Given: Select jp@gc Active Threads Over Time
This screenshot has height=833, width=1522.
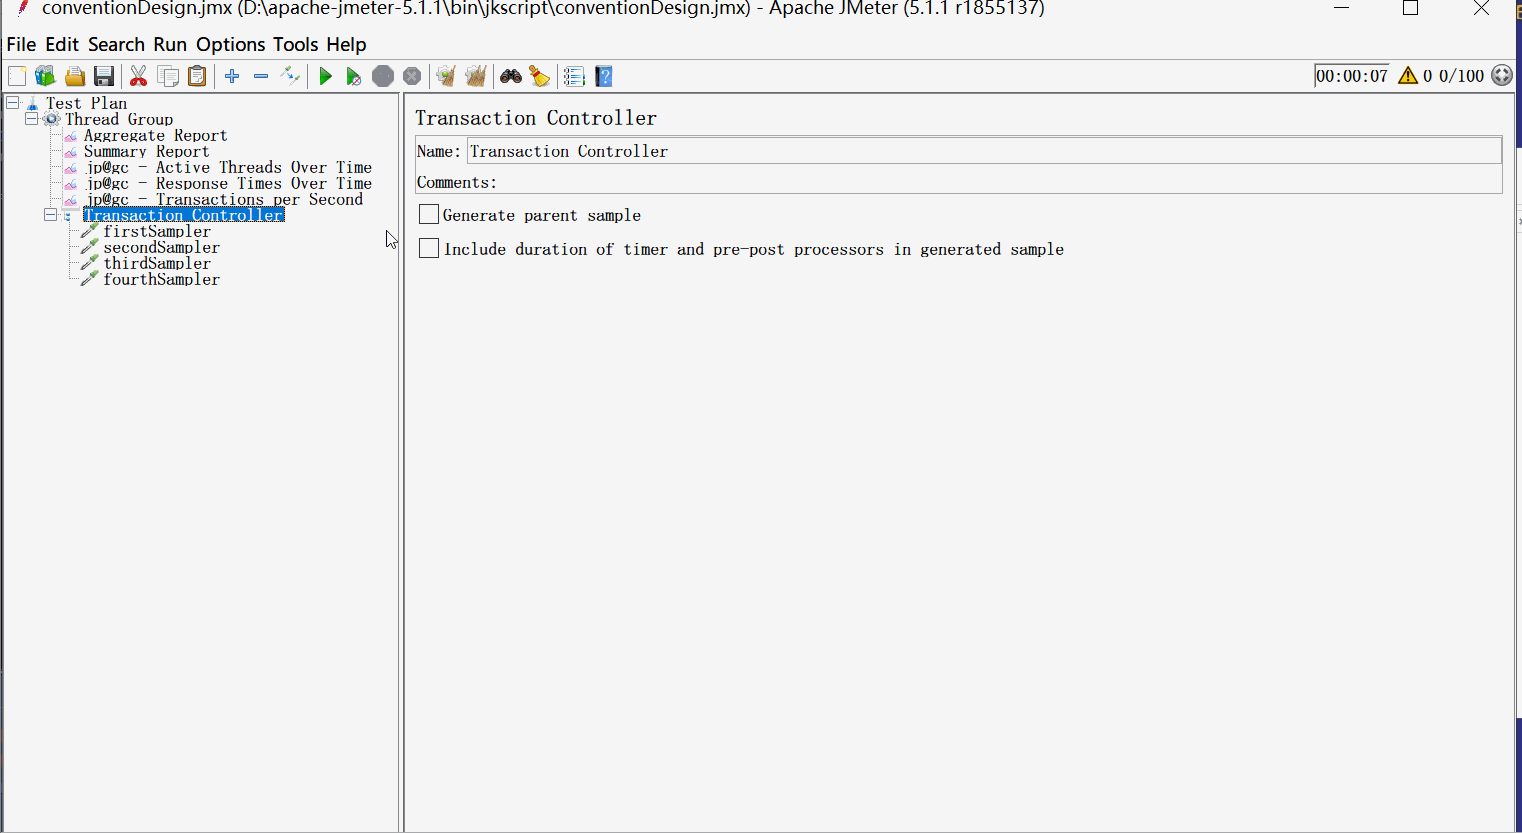Looking at the screenshot, I should coord(228,167).
